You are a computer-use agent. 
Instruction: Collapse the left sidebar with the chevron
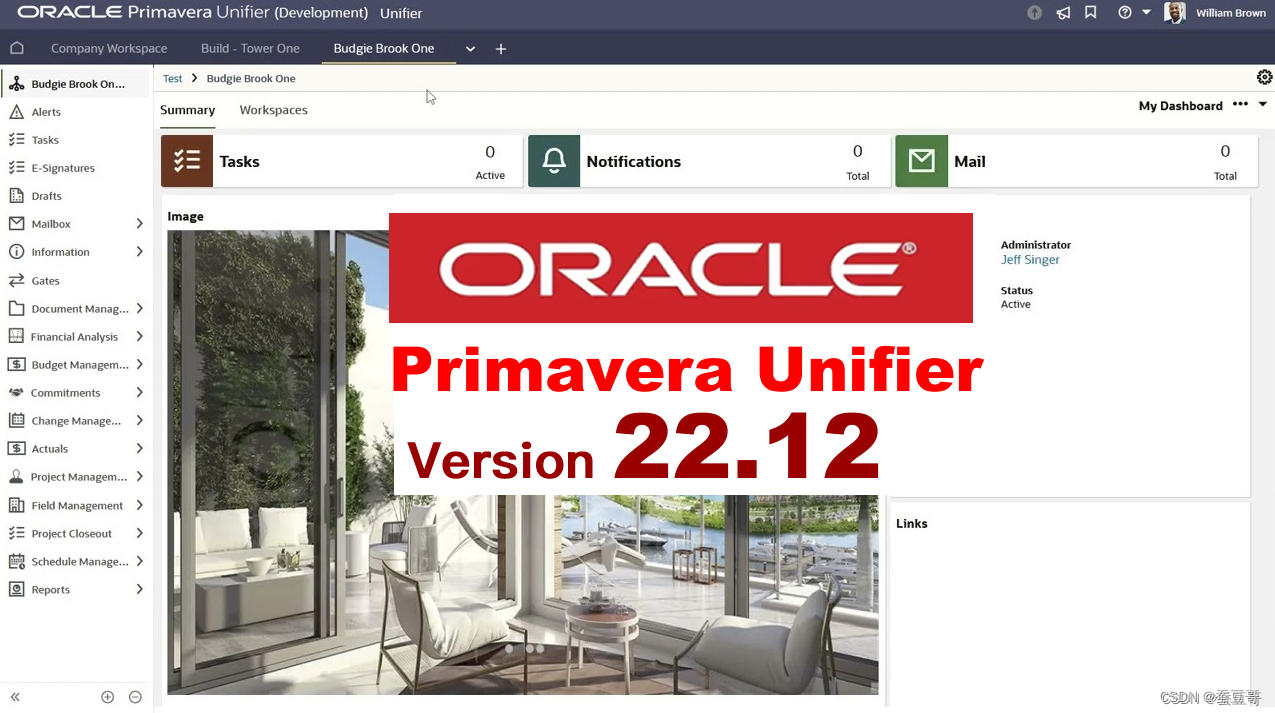(14, 697)
